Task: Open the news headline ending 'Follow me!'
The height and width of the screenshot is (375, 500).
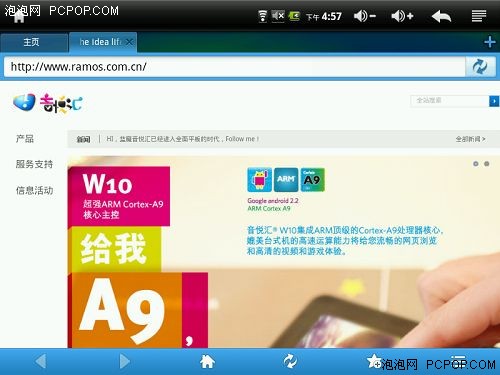Action: (x=183, y=139)
